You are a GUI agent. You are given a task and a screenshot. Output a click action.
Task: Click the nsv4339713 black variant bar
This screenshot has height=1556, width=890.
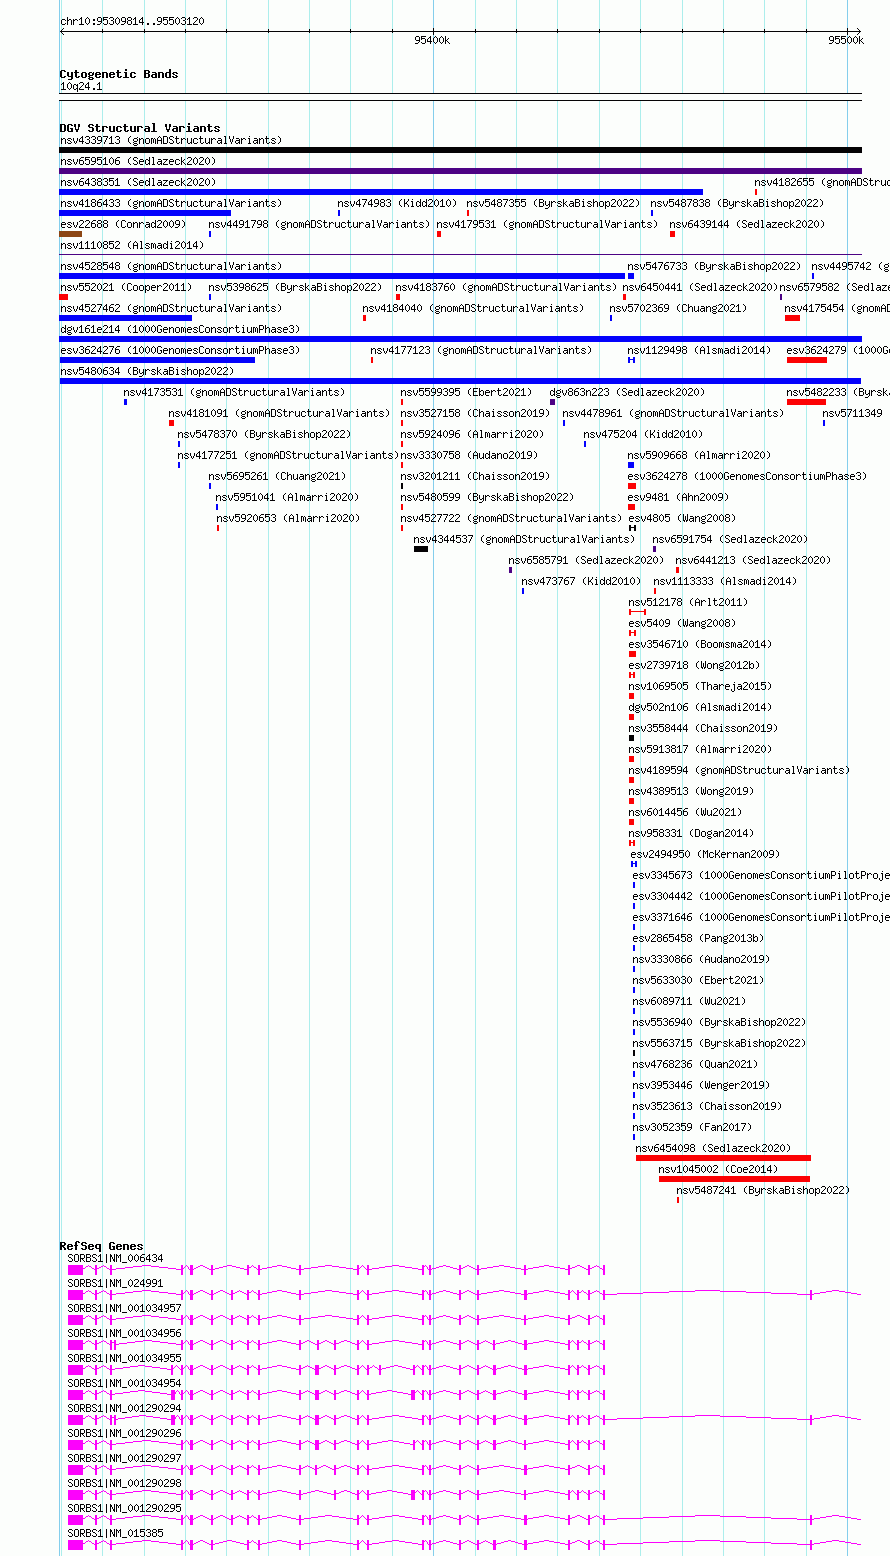[460, 150]
